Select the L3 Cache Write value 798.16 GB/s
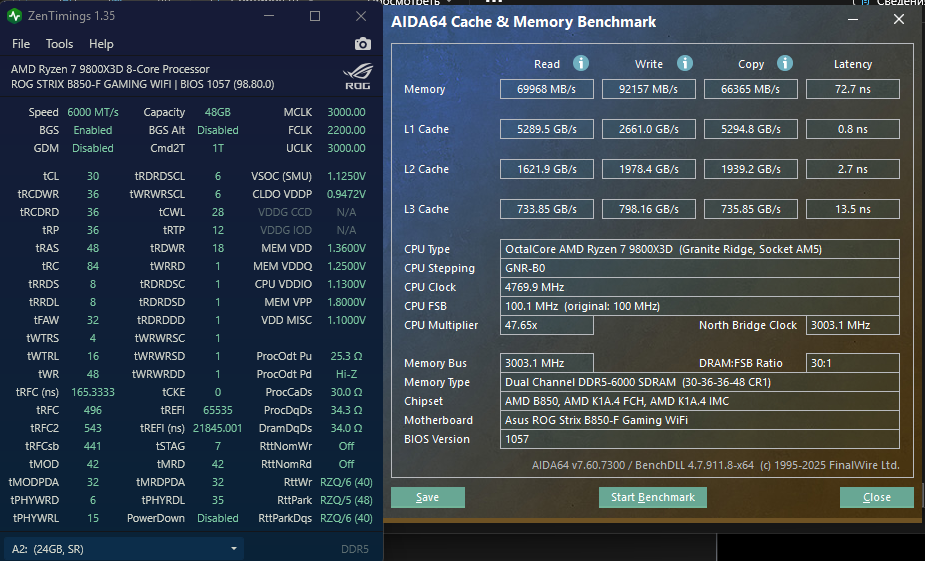This screenshot has height=561, width=925. [x=649, y=209]
